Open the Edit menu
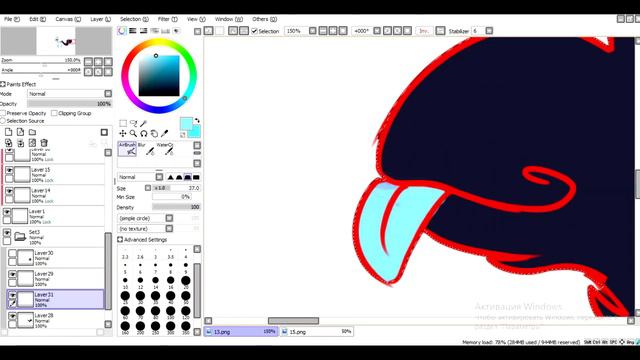Viewport: 640px width, 360px height. (37, 19)
